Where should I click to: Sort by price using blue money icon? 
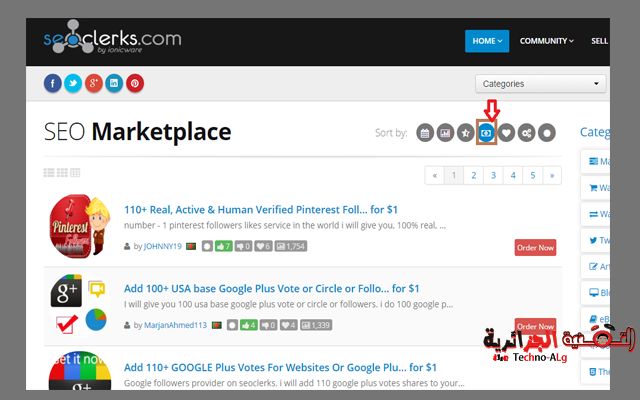(x=486, y=133)
